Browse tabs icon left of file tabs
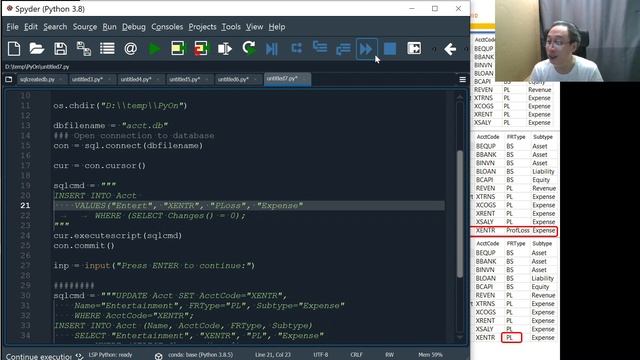This screenshot has width=640, height=360. 9,79
